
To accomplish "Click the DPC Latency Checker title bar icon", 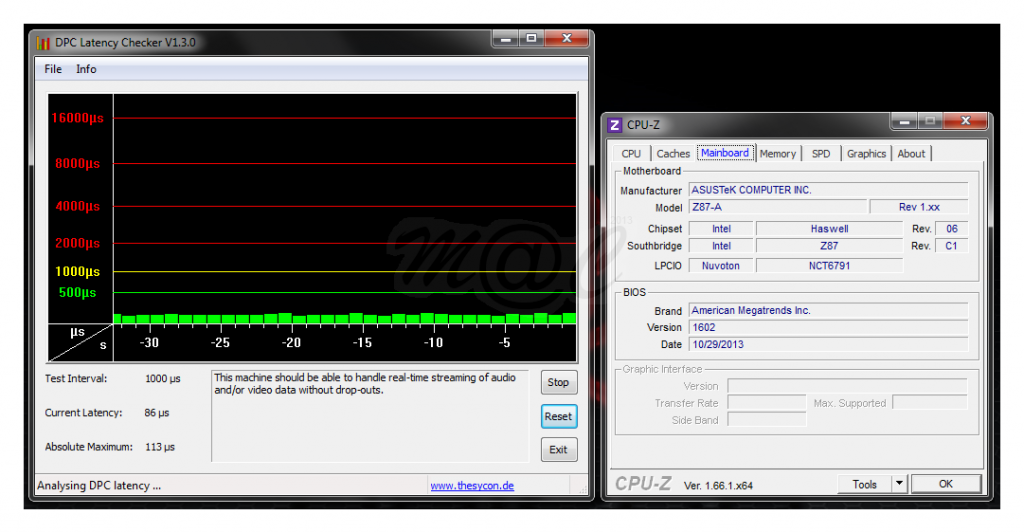I will point(43,42).
